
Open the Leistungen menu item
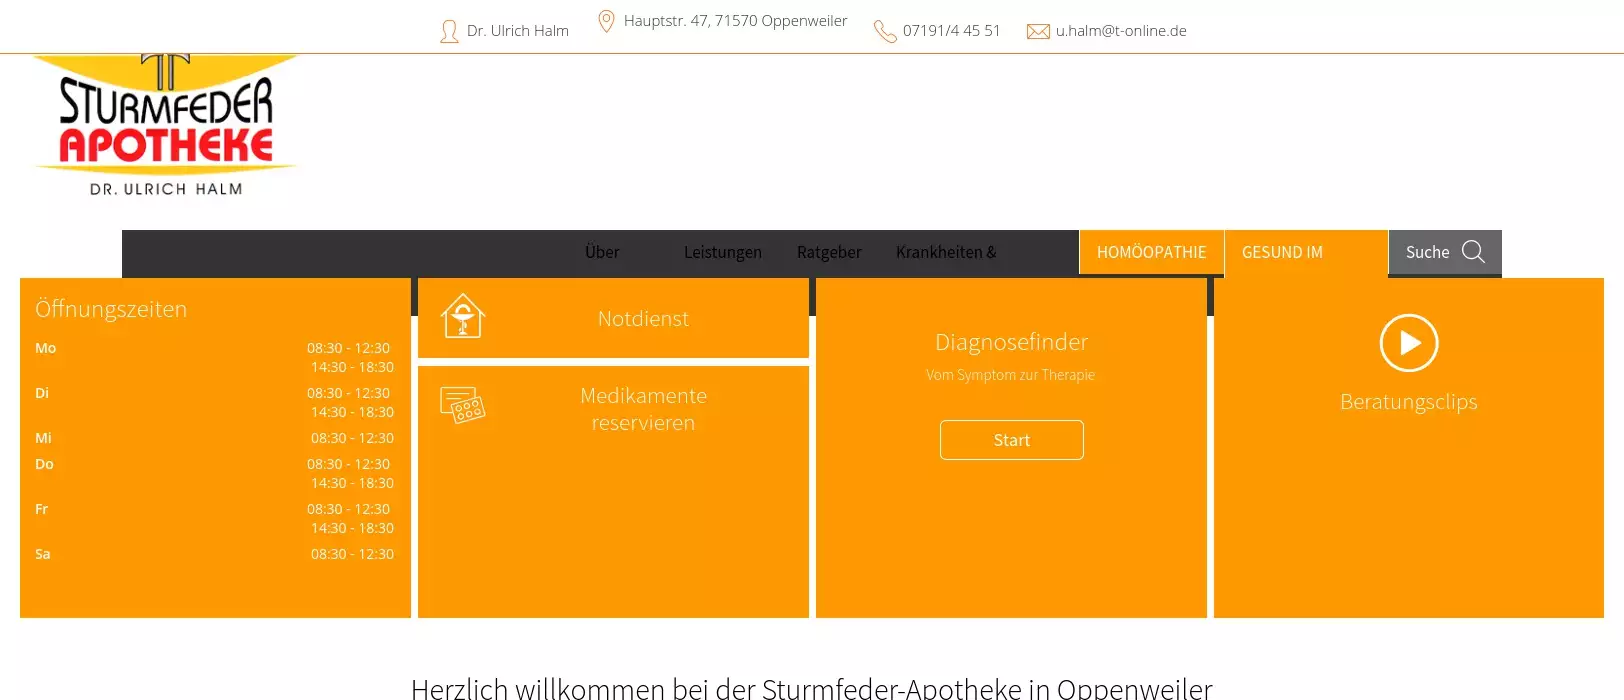(x=722, y=252)
